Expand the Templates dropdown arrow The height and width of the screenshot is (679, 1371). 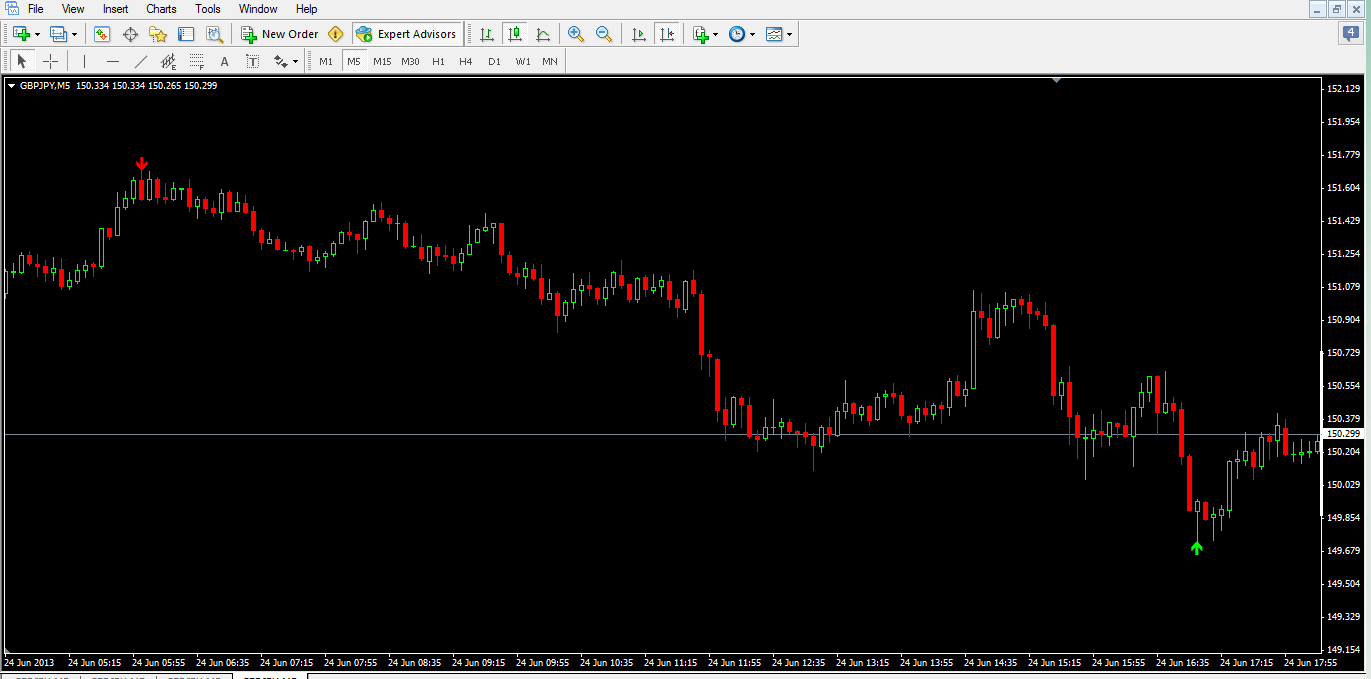tap(790, 34)
